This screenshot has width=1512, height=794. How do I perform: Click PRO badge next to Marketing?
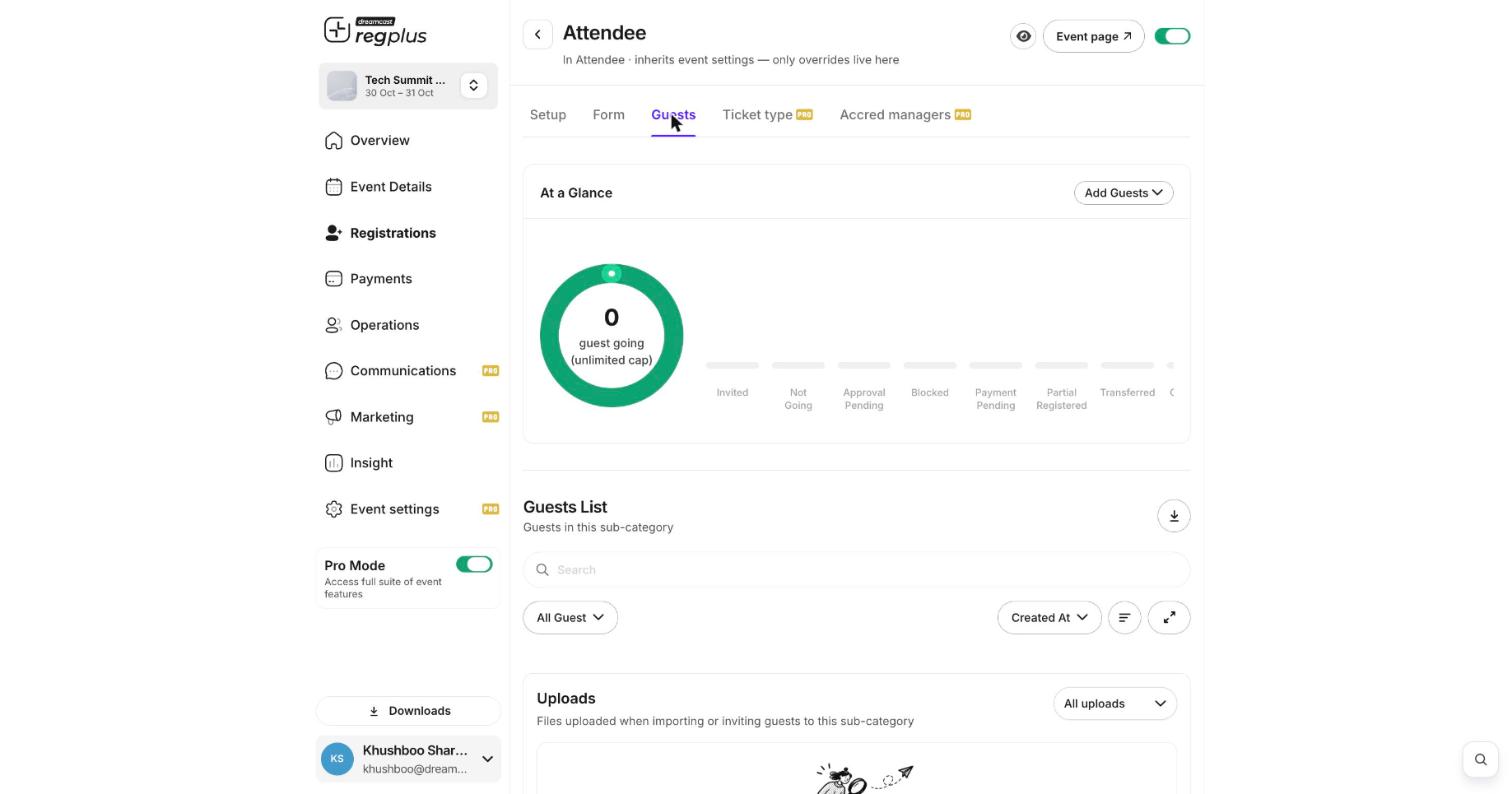(490, 417)
